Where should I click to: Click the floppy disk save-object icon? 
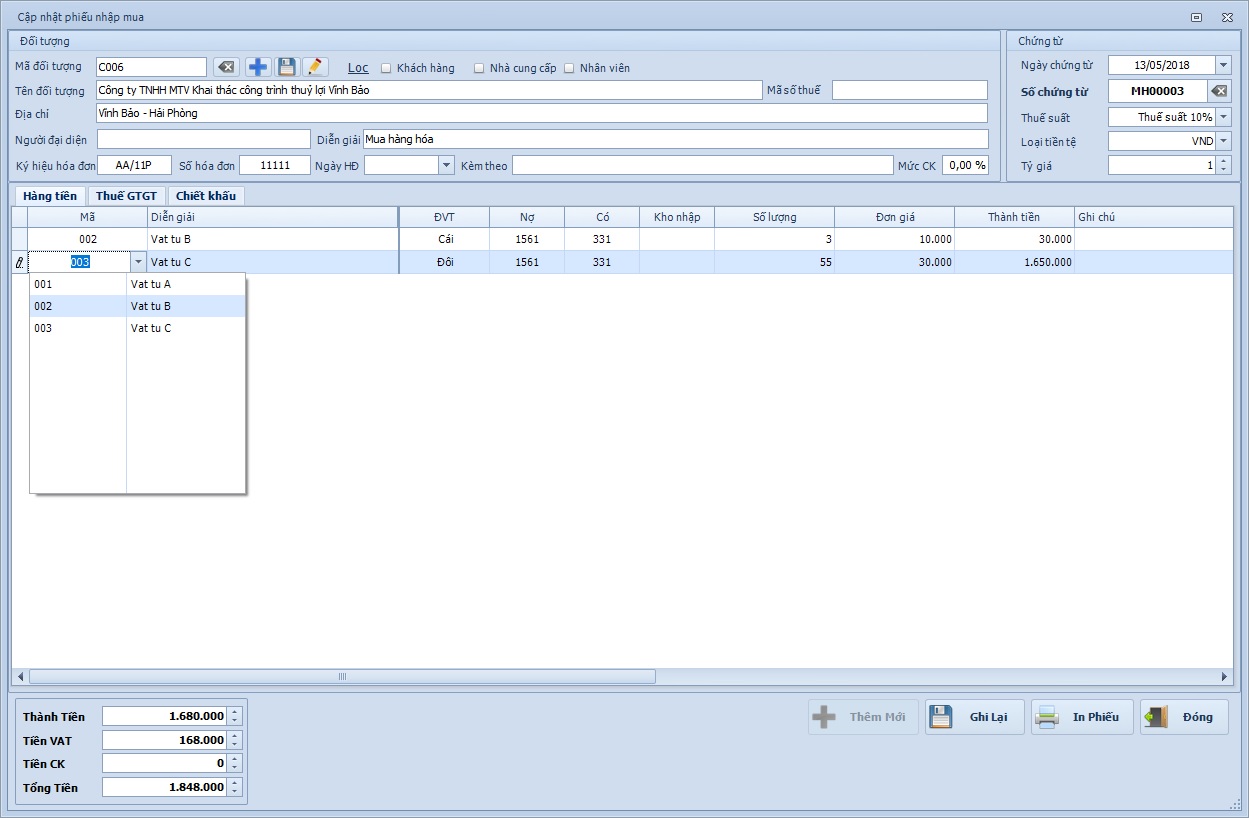coord(287,67)
